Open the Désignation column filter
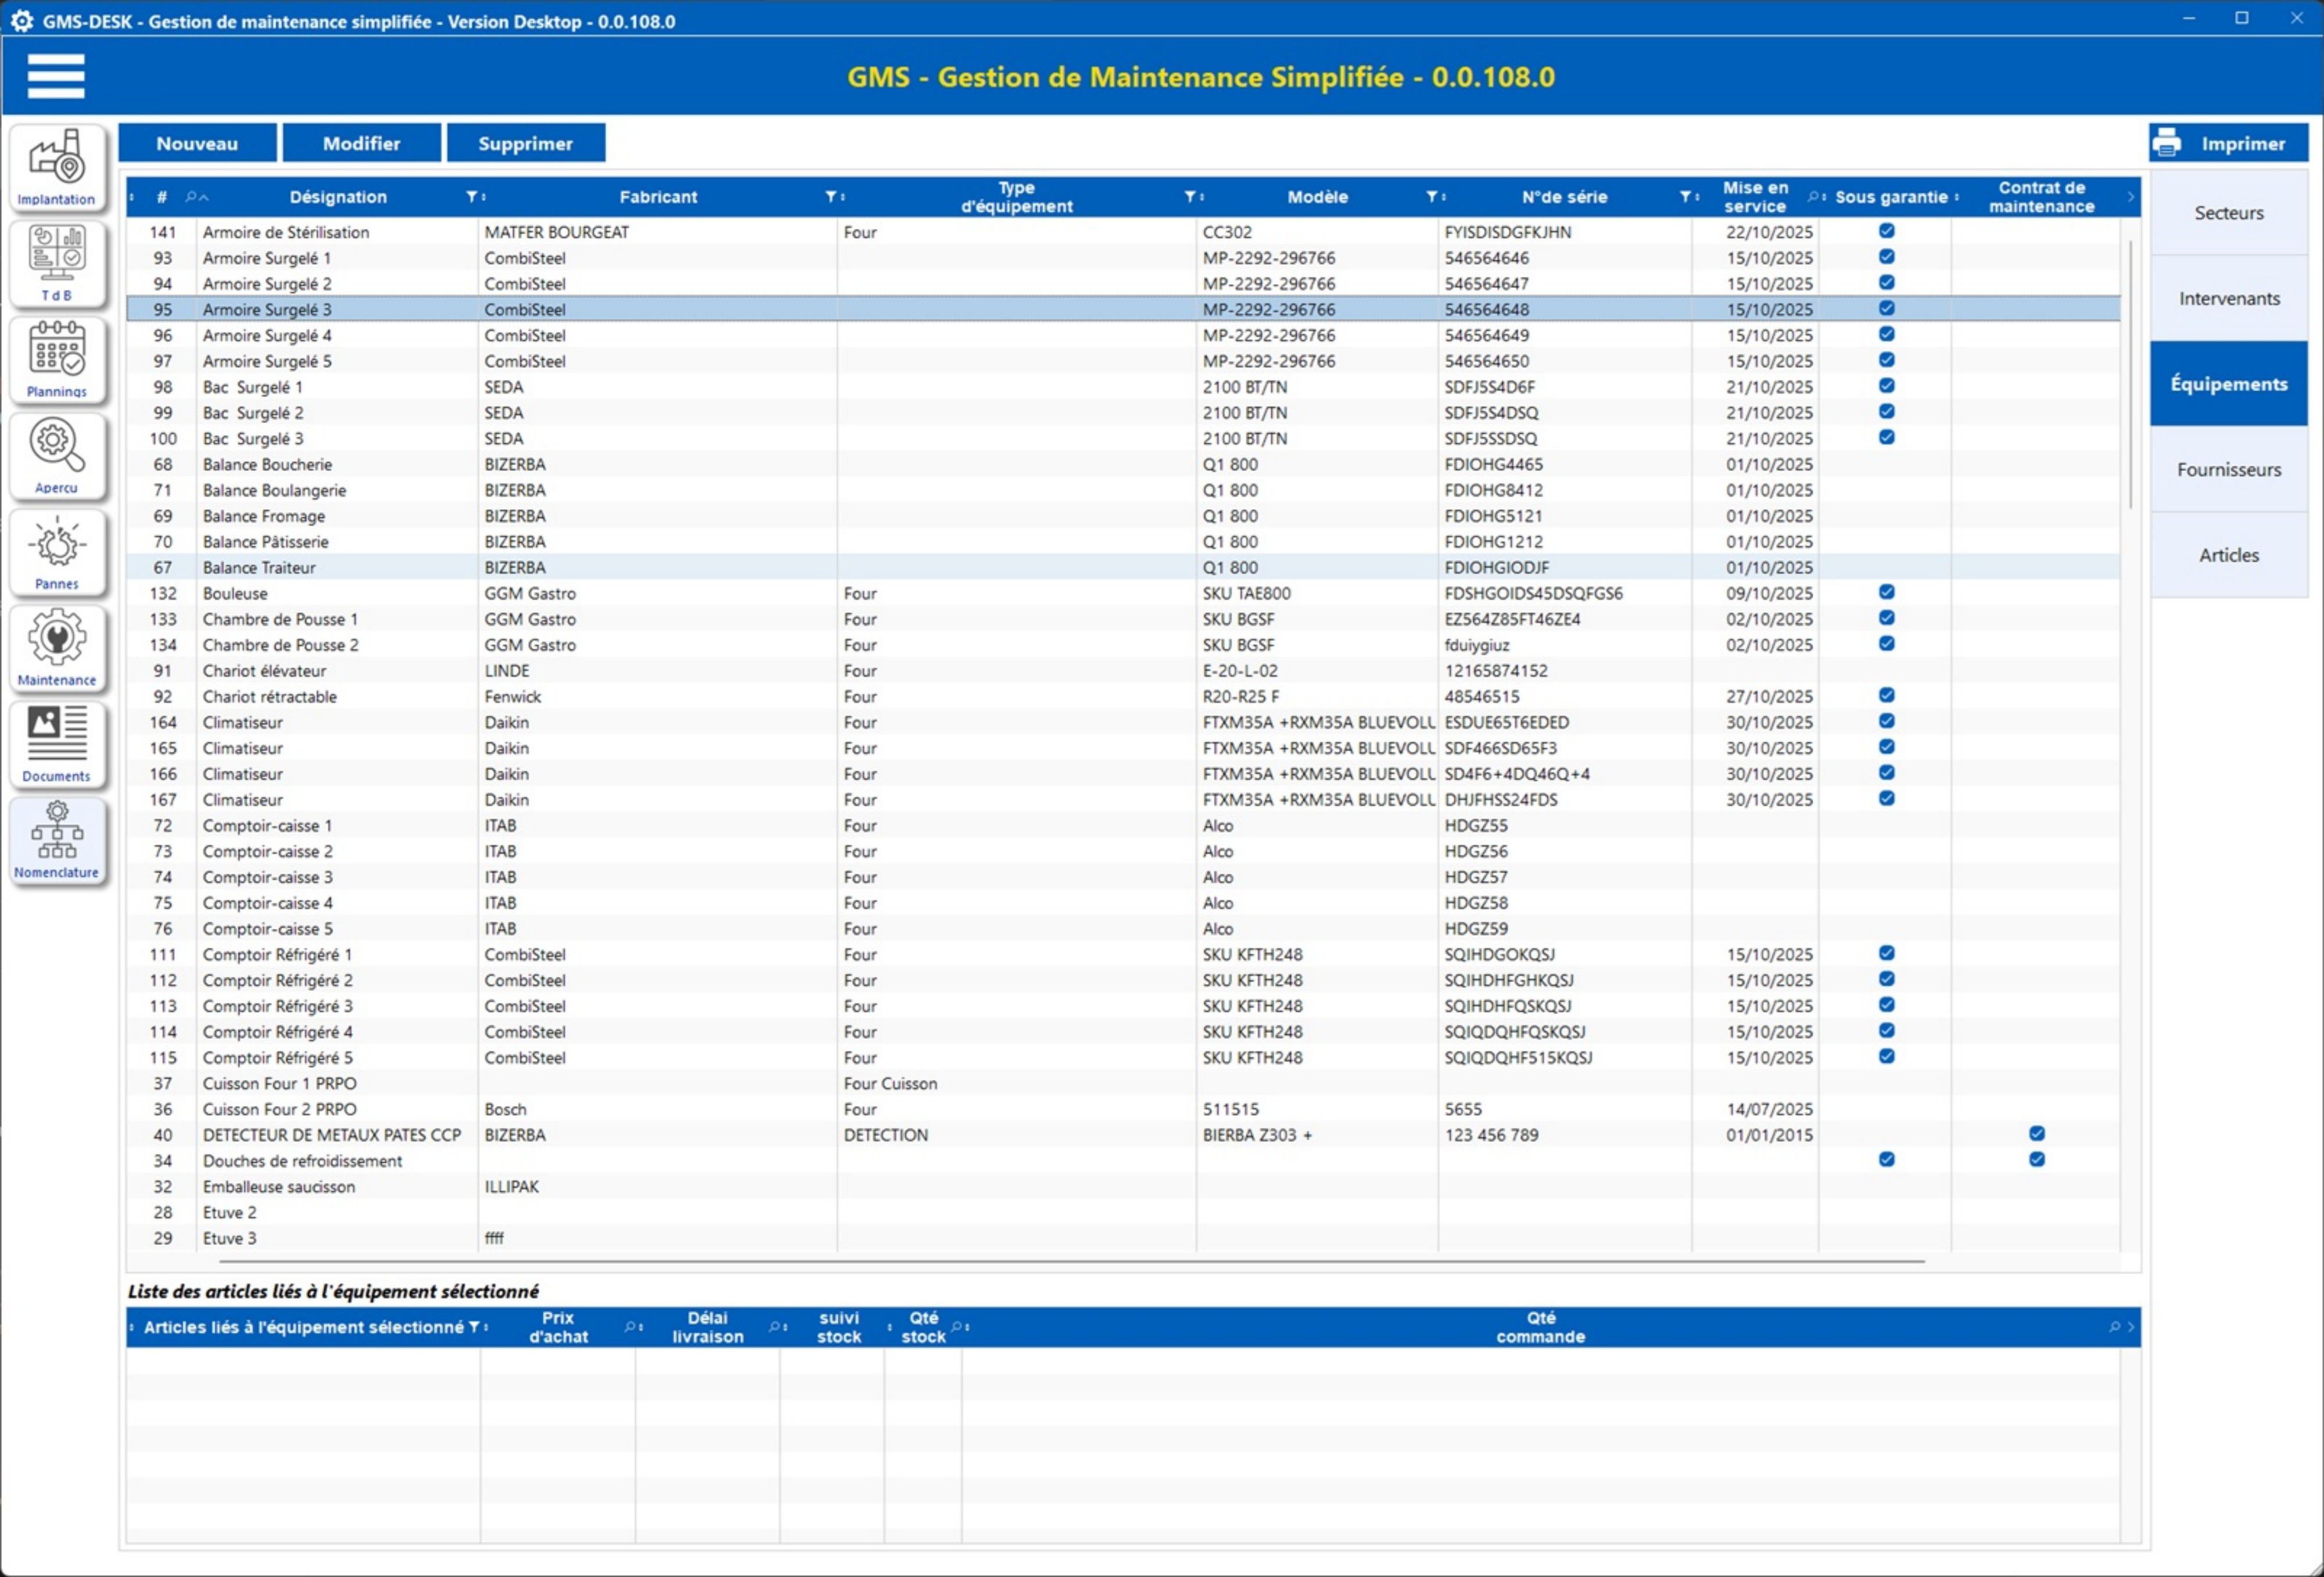2324x1577 pixels. click(471, 197)
